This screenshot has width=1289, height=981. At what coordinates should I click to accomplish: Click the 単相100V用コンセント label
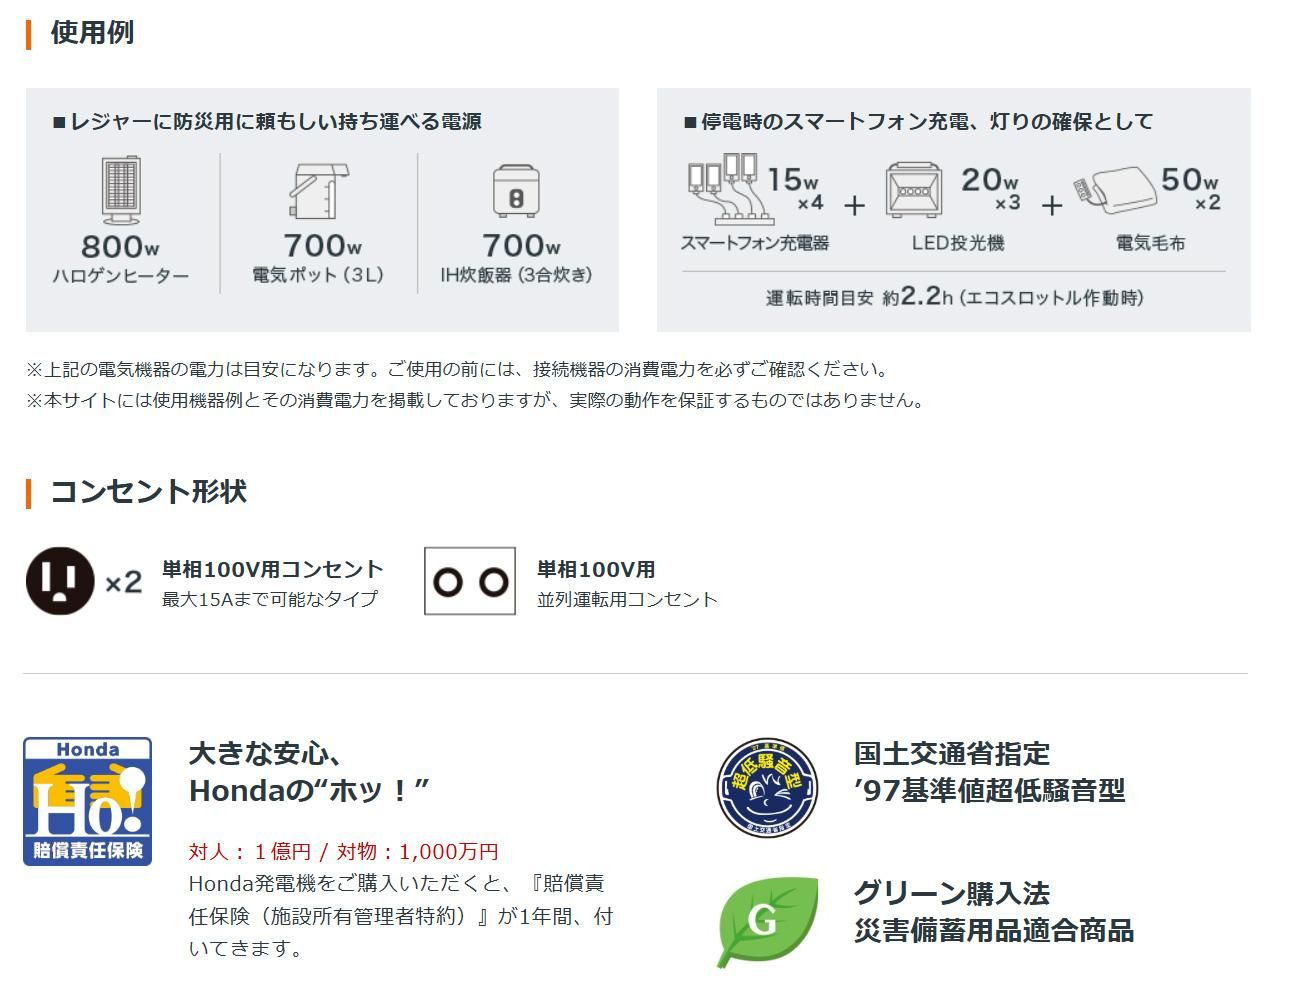point(273,569)
